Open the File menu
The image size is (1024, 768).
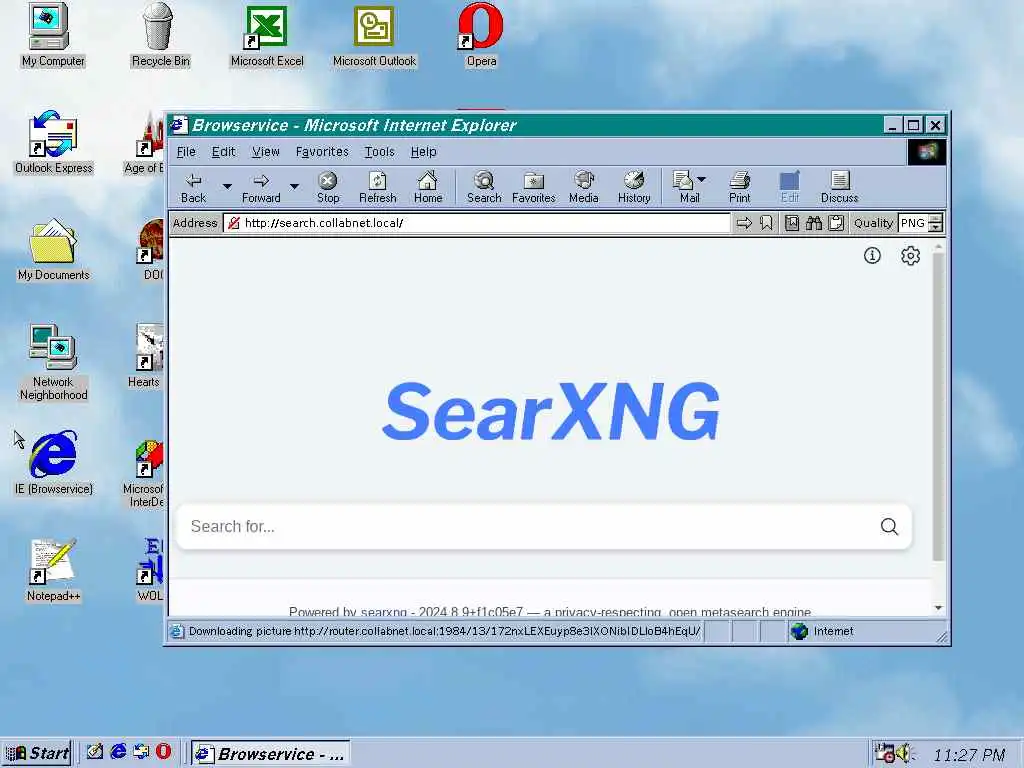(186, 152)
